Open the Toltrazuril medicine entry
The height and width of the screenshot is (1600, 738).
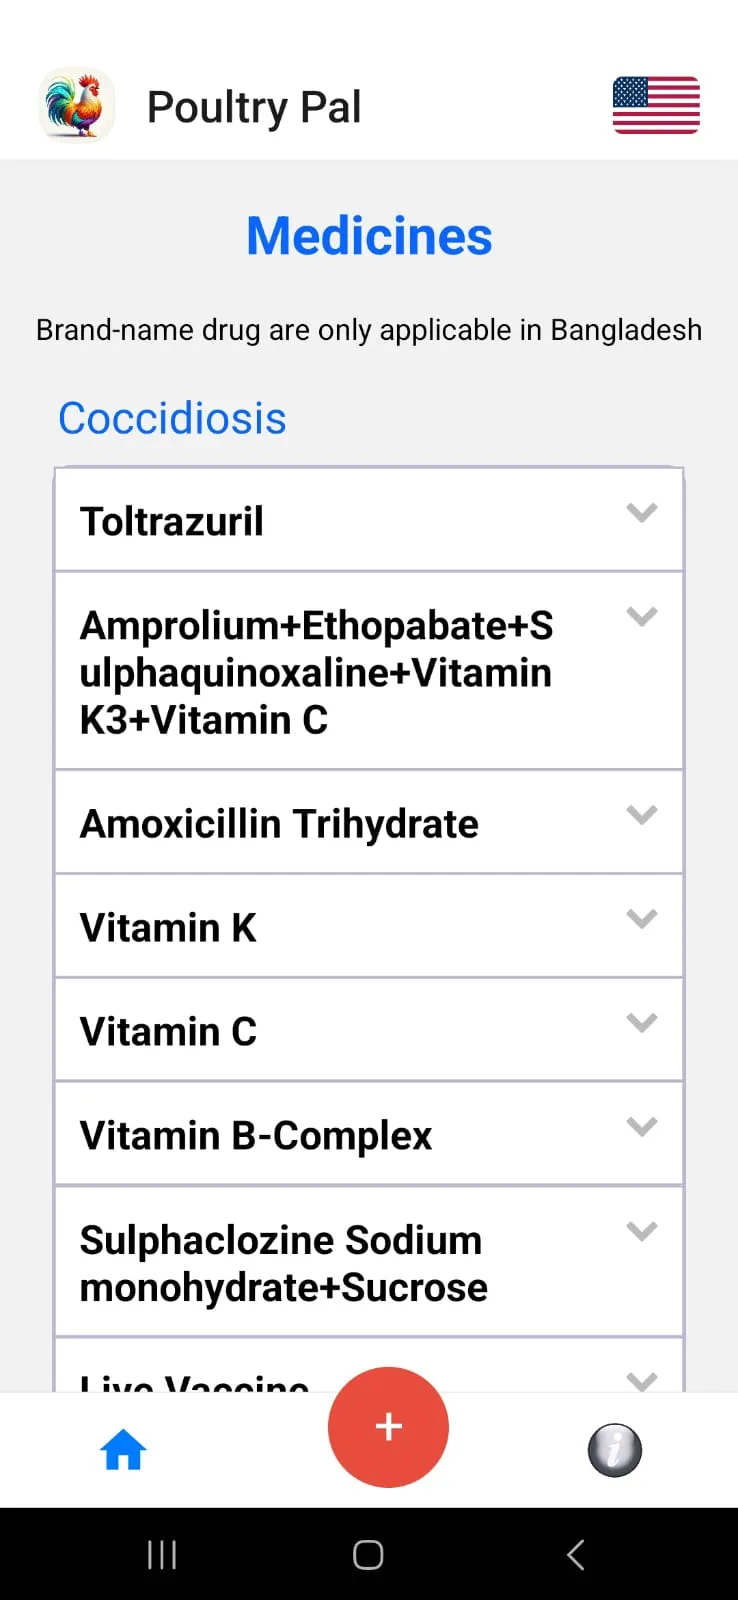point(369,520)
